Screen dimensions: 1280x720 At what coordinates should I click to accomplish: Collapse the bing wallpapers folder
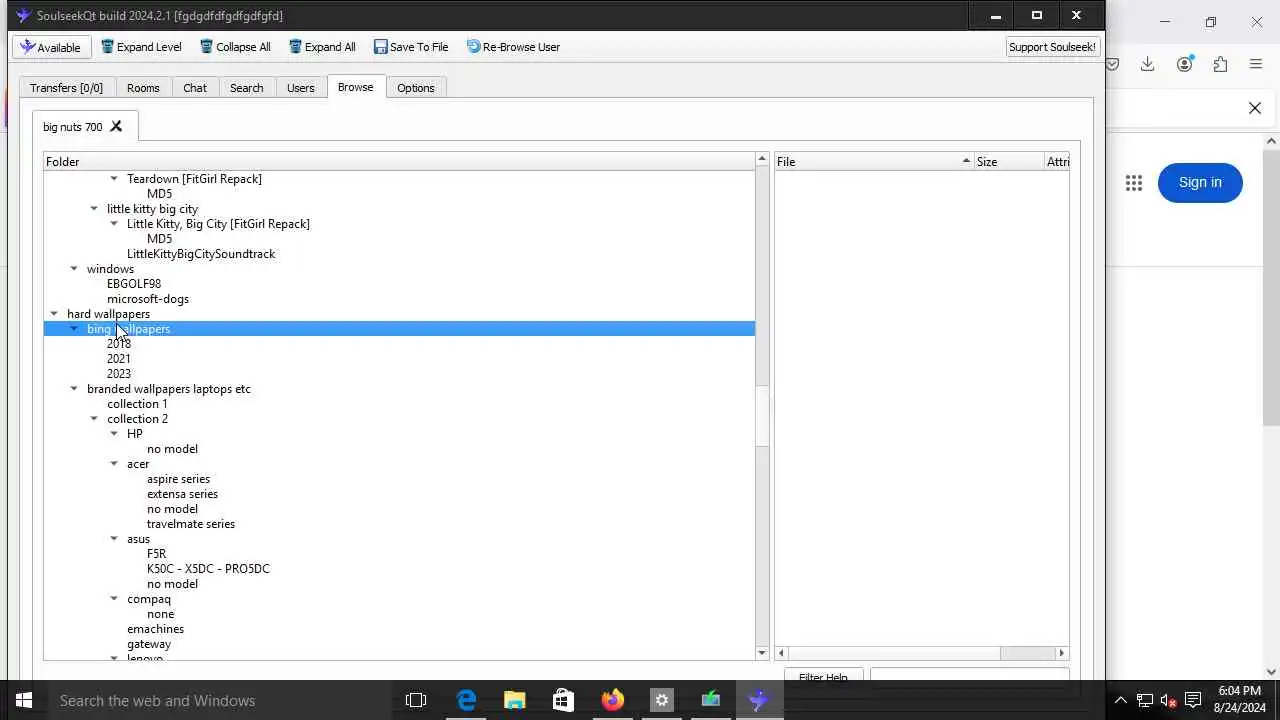(x=74, y=329)
